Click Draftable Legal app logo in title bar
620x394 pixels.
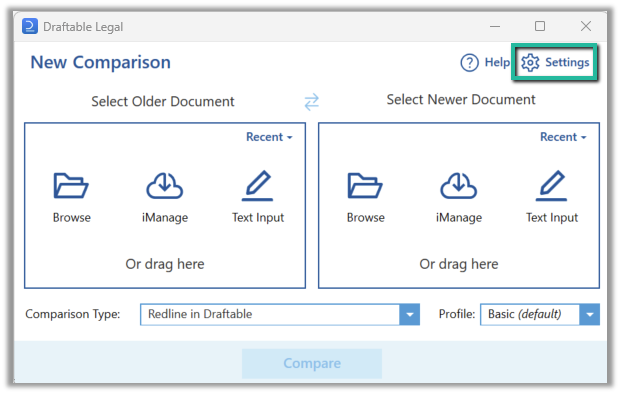click(x=30, y=27)
